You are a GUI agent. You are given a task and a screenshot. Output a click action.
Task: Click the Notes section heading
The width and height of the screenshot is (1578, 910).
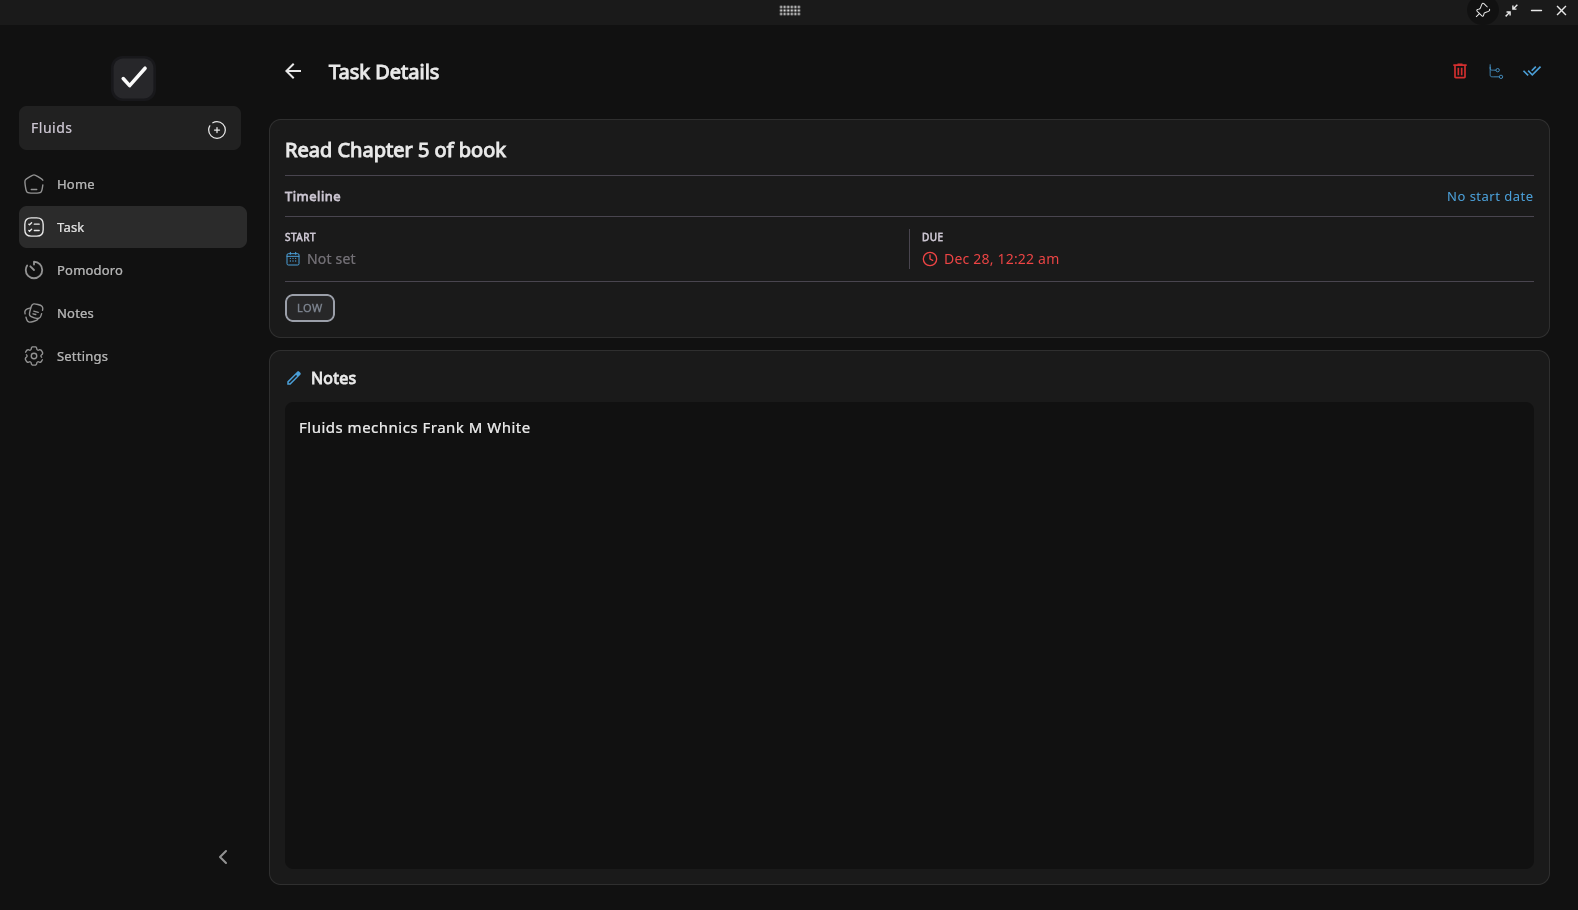(333, 378)
